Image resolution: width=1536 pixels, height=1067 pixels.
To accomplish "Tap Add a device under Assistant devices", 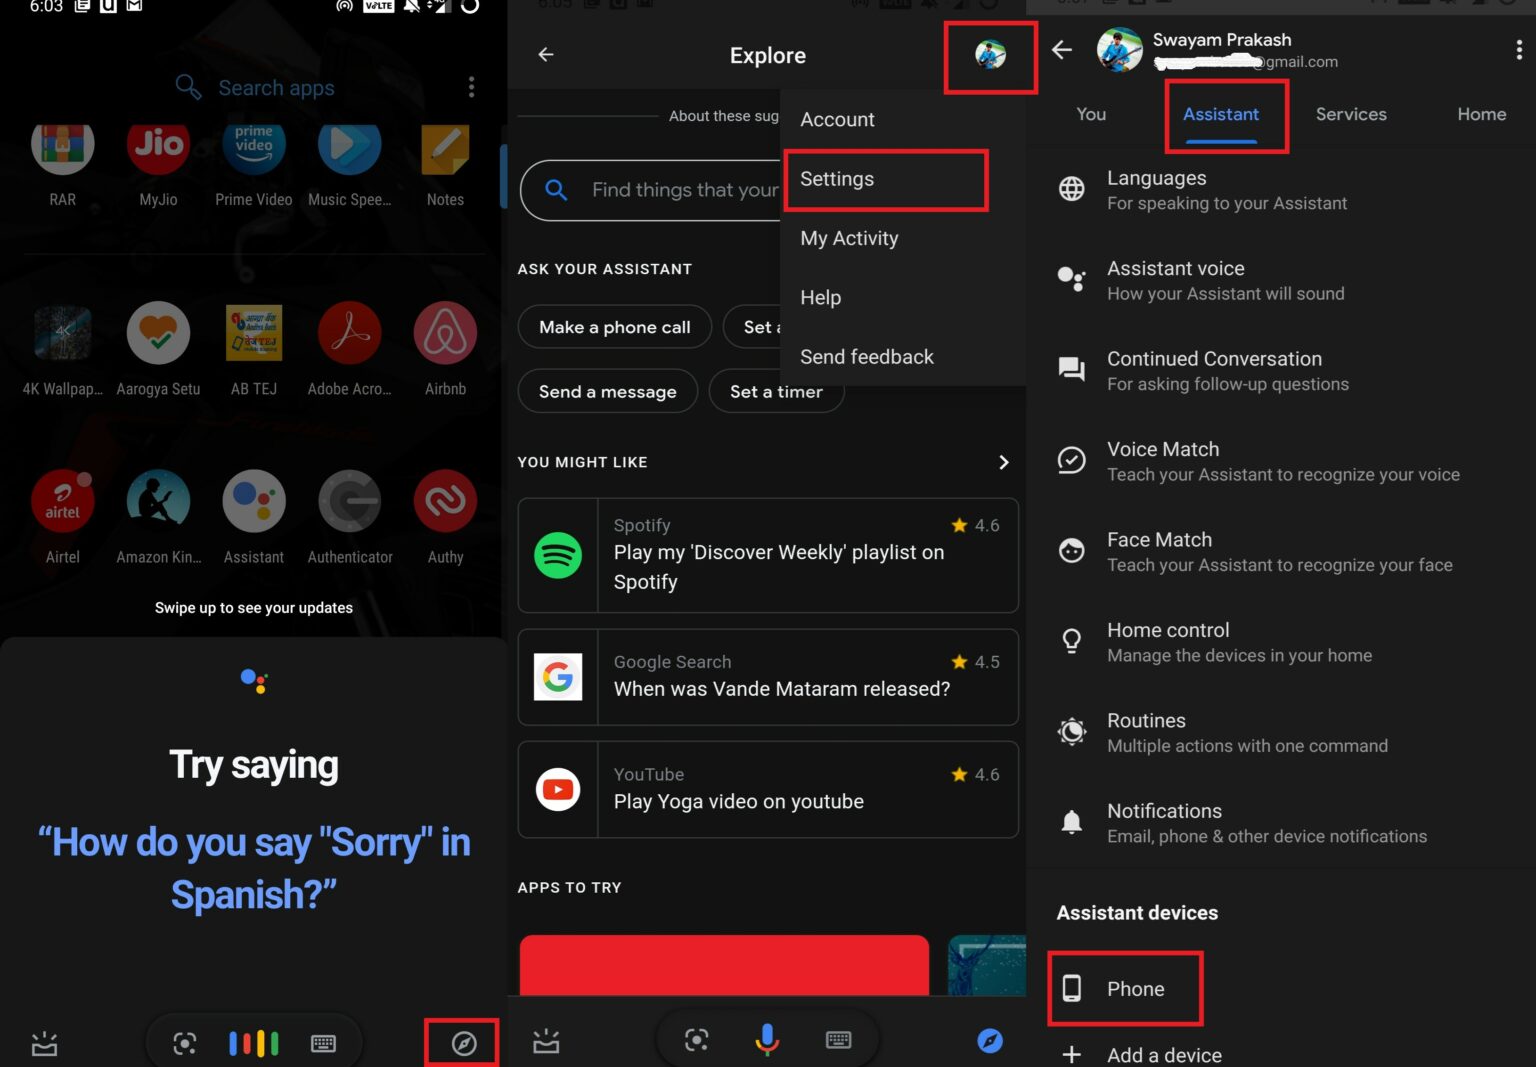I will [1163, 1053].
